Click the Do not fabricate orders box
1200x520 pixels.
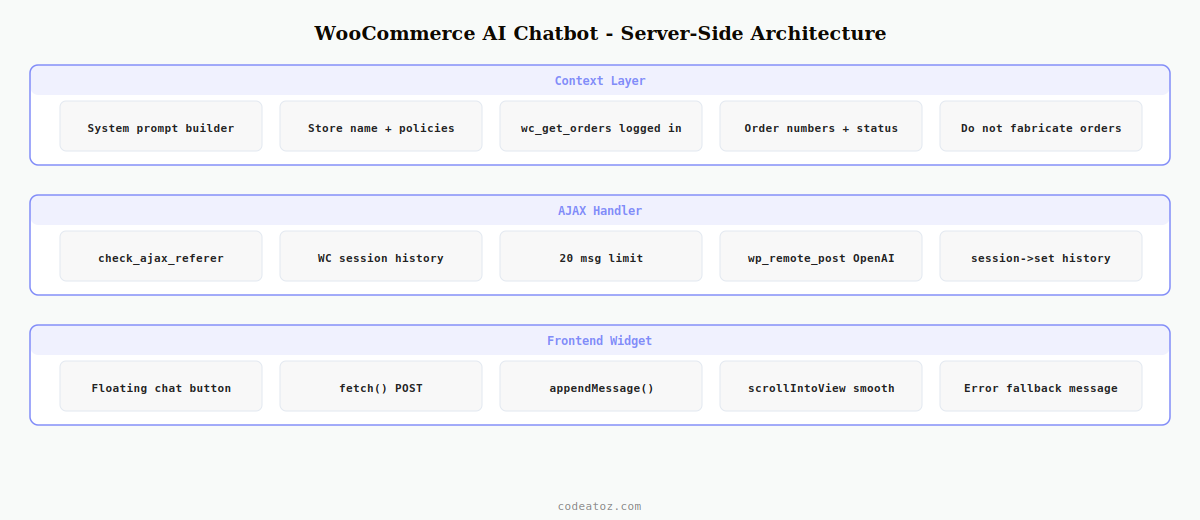click(1041, 126)
